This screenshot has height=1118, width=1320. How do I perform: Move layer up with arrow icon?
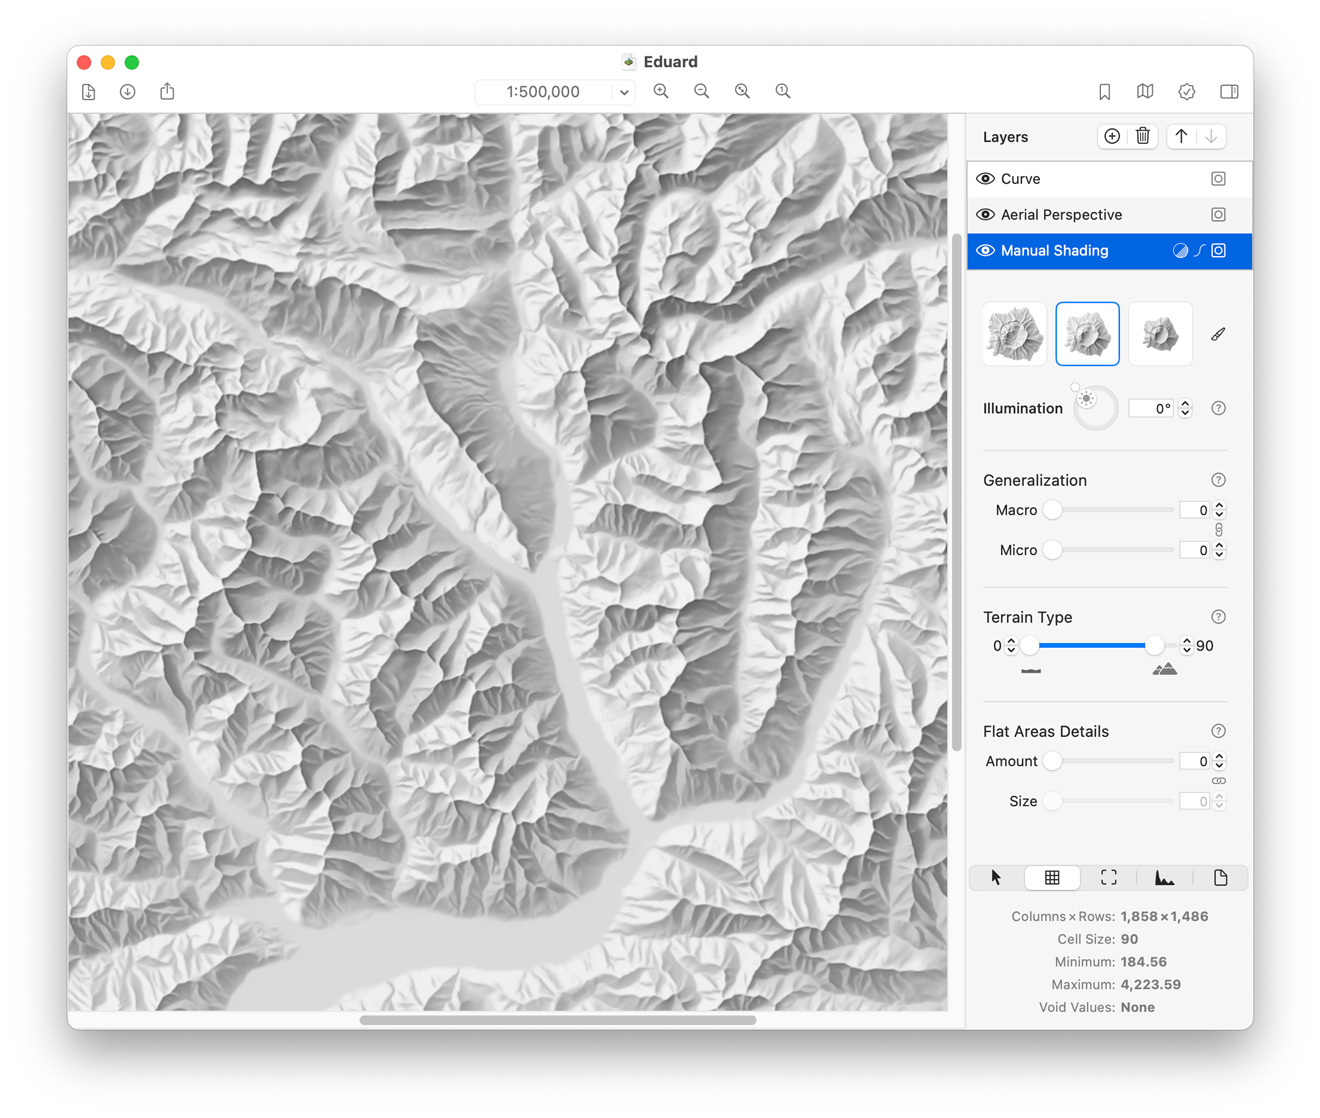pyautogui.click(x=1181, y=137)
